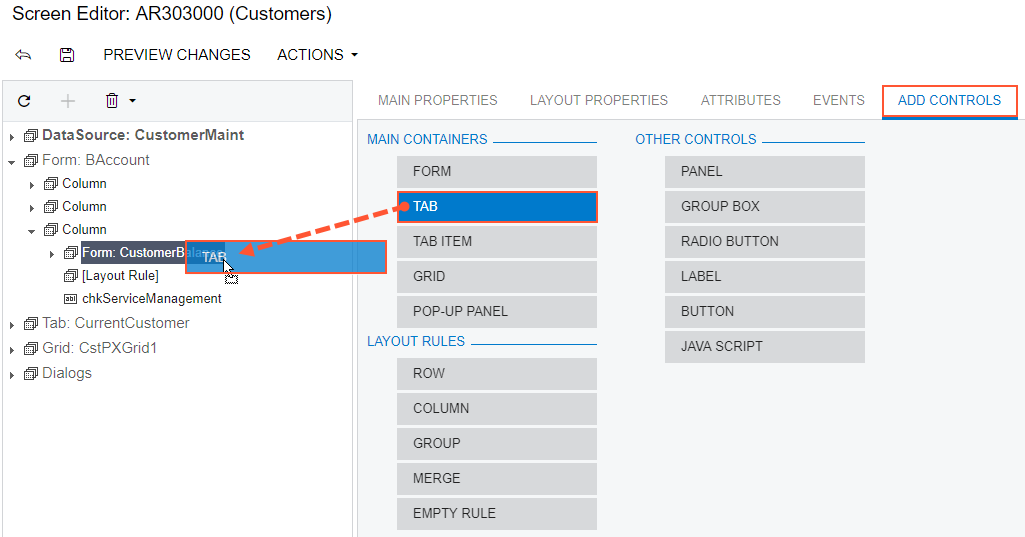
Task: Collapse the Form: BAccount tree node
Action: tap(12, 161)
